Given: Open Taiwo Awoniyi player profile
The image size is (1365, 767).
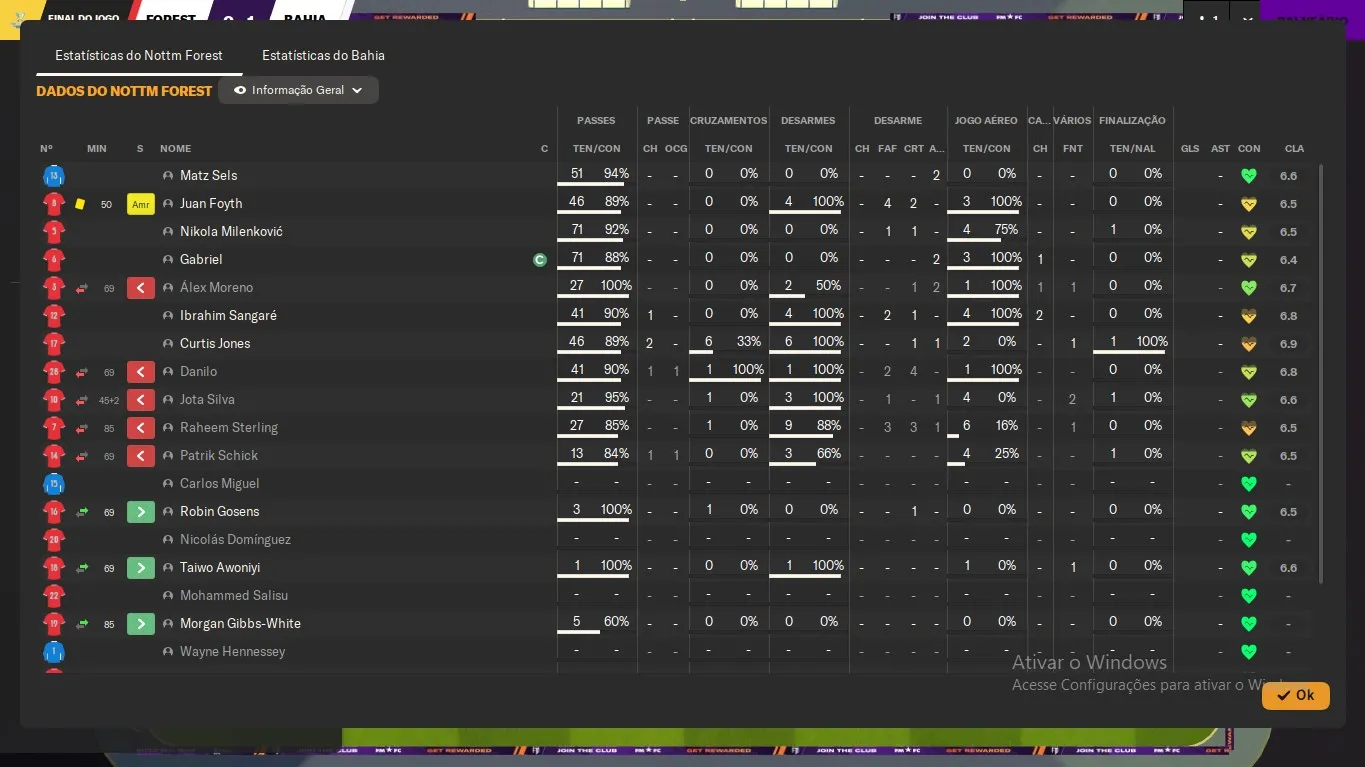Looking at the screenshot, I should 220,568.
